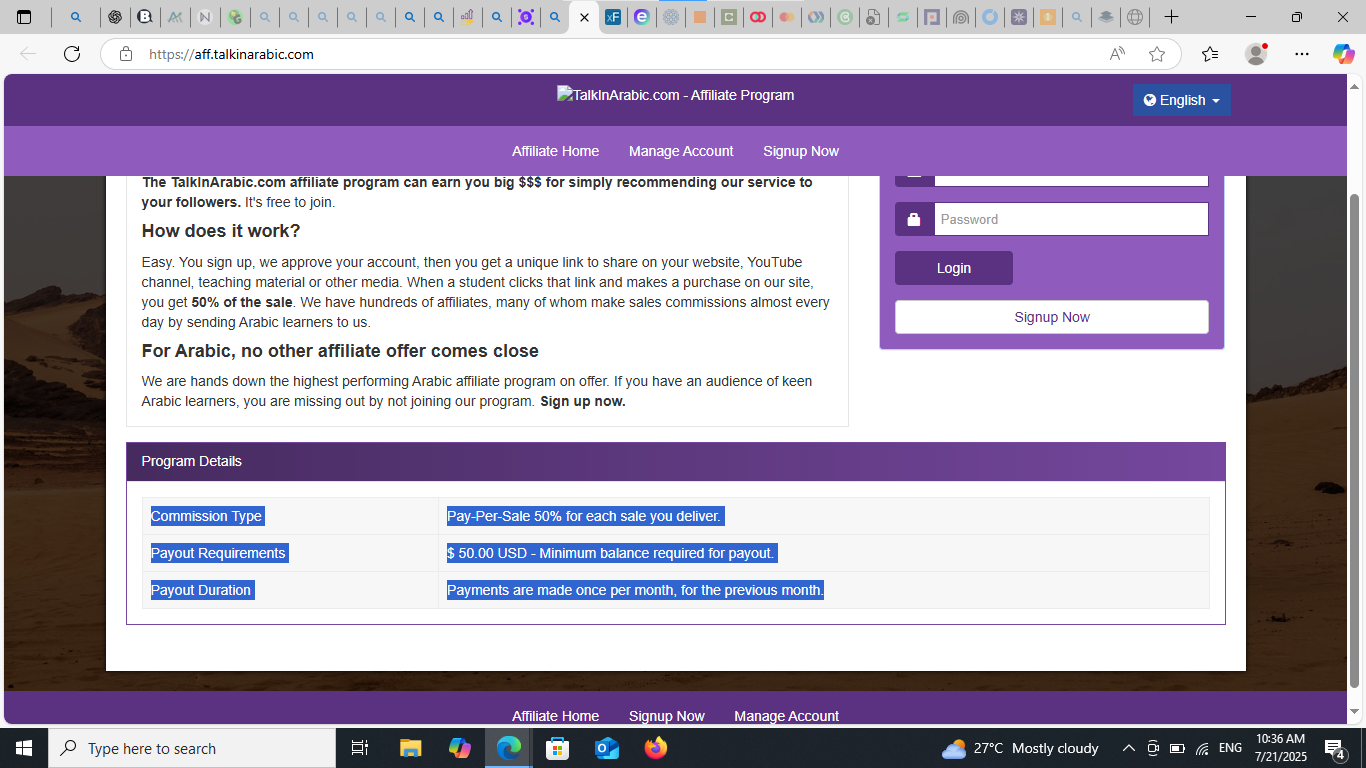Click the white Signup Now button
1366x768 pixels.
click(x=1052, y=317)
